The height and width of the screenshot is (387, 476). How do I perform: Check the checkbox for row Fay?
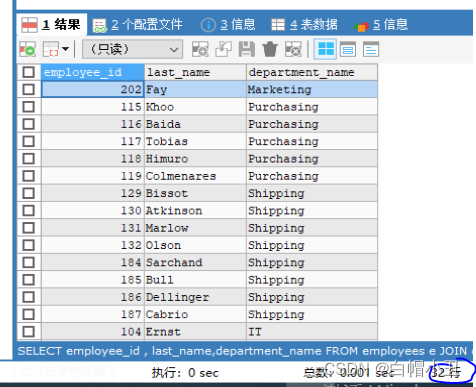pyautogui.click(x=28, y=89)
